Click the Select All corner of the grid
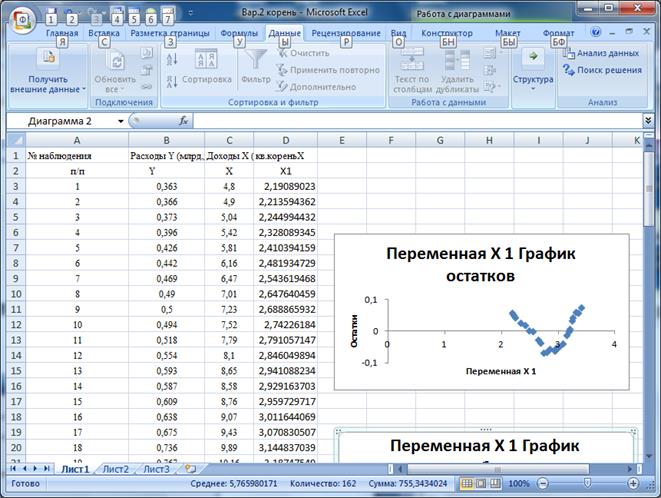Image resolution: width=661 pixels, height=498 pixels. (16, 140)
